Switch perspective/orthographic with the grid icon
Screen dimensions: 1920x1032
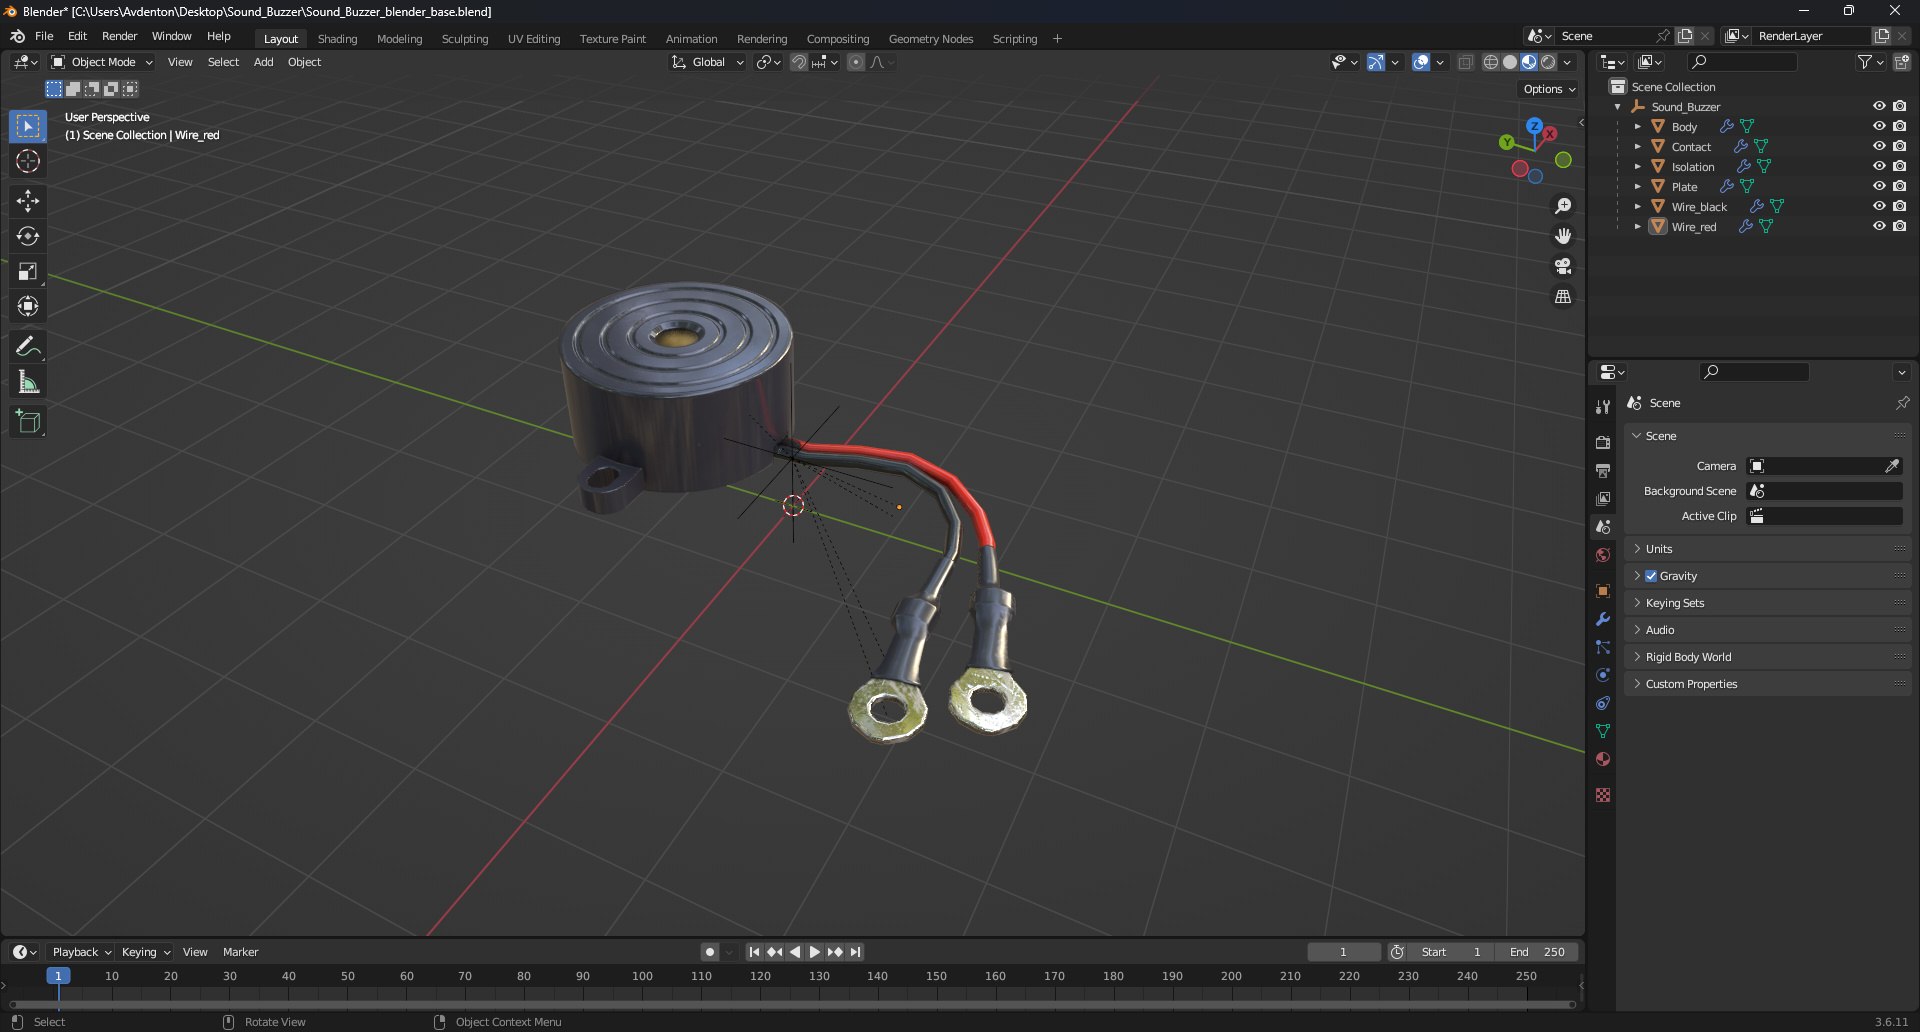click(1563, 297)
